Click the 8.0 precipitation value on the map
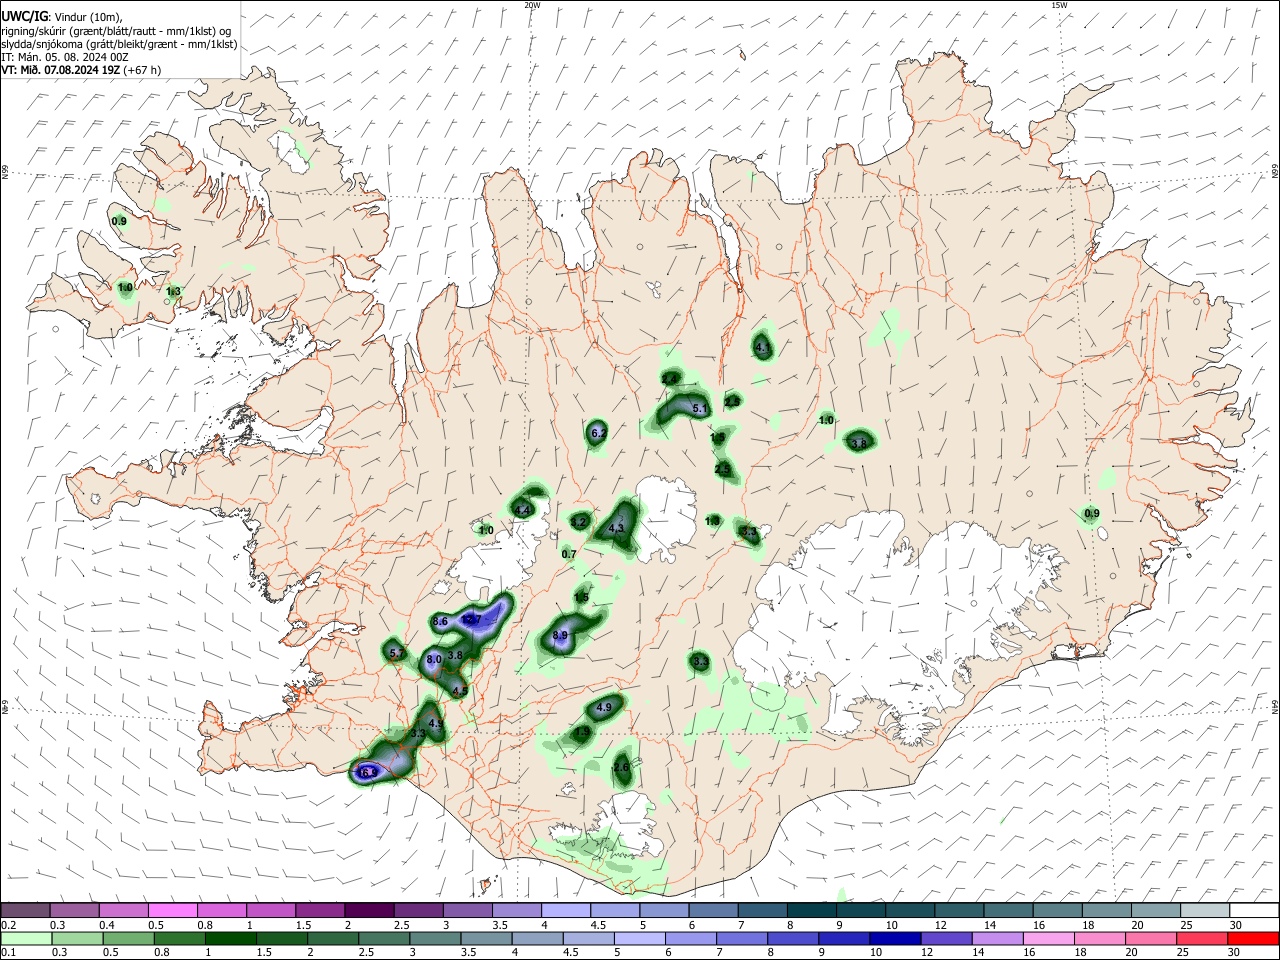 coord(434,660)
